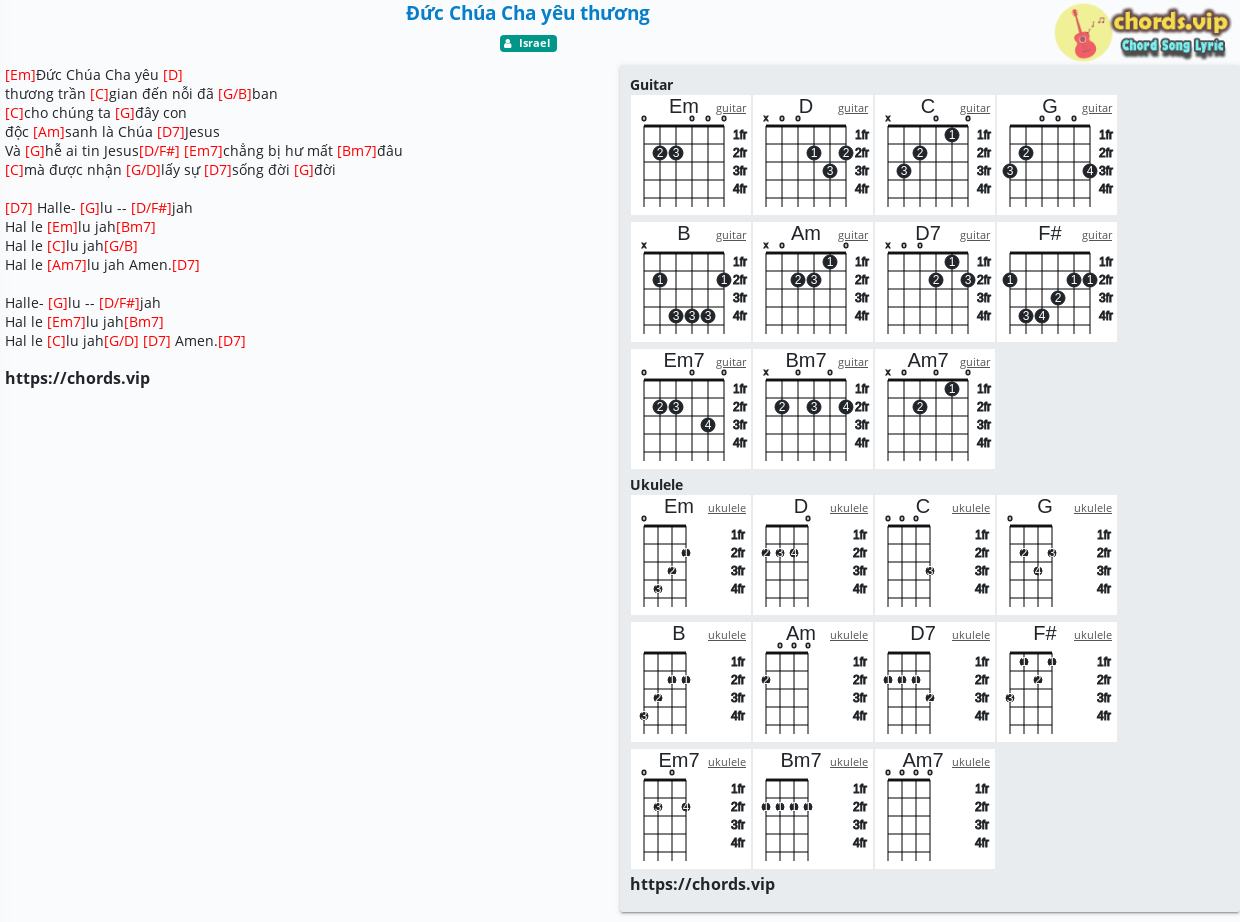Click [G] chord before 'hễ ai tin Jesus'

pyautogui.click(x=35, y=151)
